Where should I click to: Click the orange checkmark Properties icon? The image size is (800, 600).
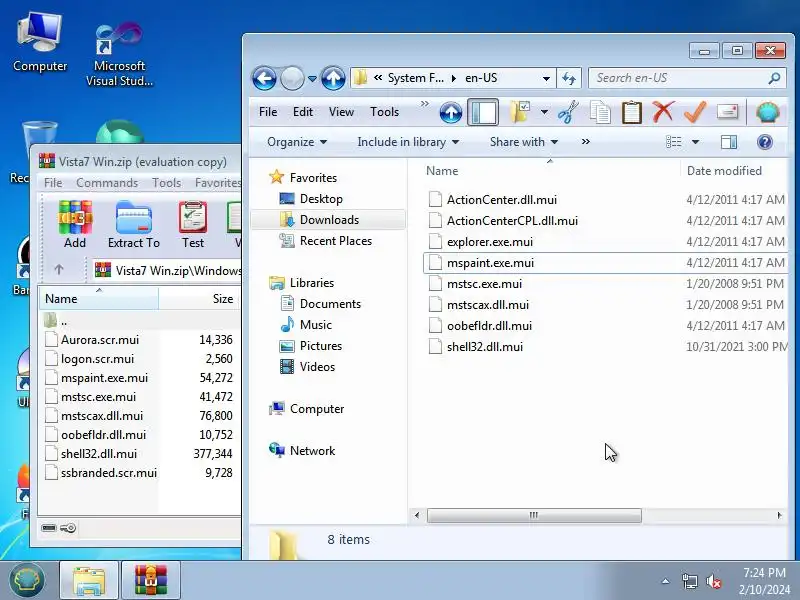pos(695,112)
